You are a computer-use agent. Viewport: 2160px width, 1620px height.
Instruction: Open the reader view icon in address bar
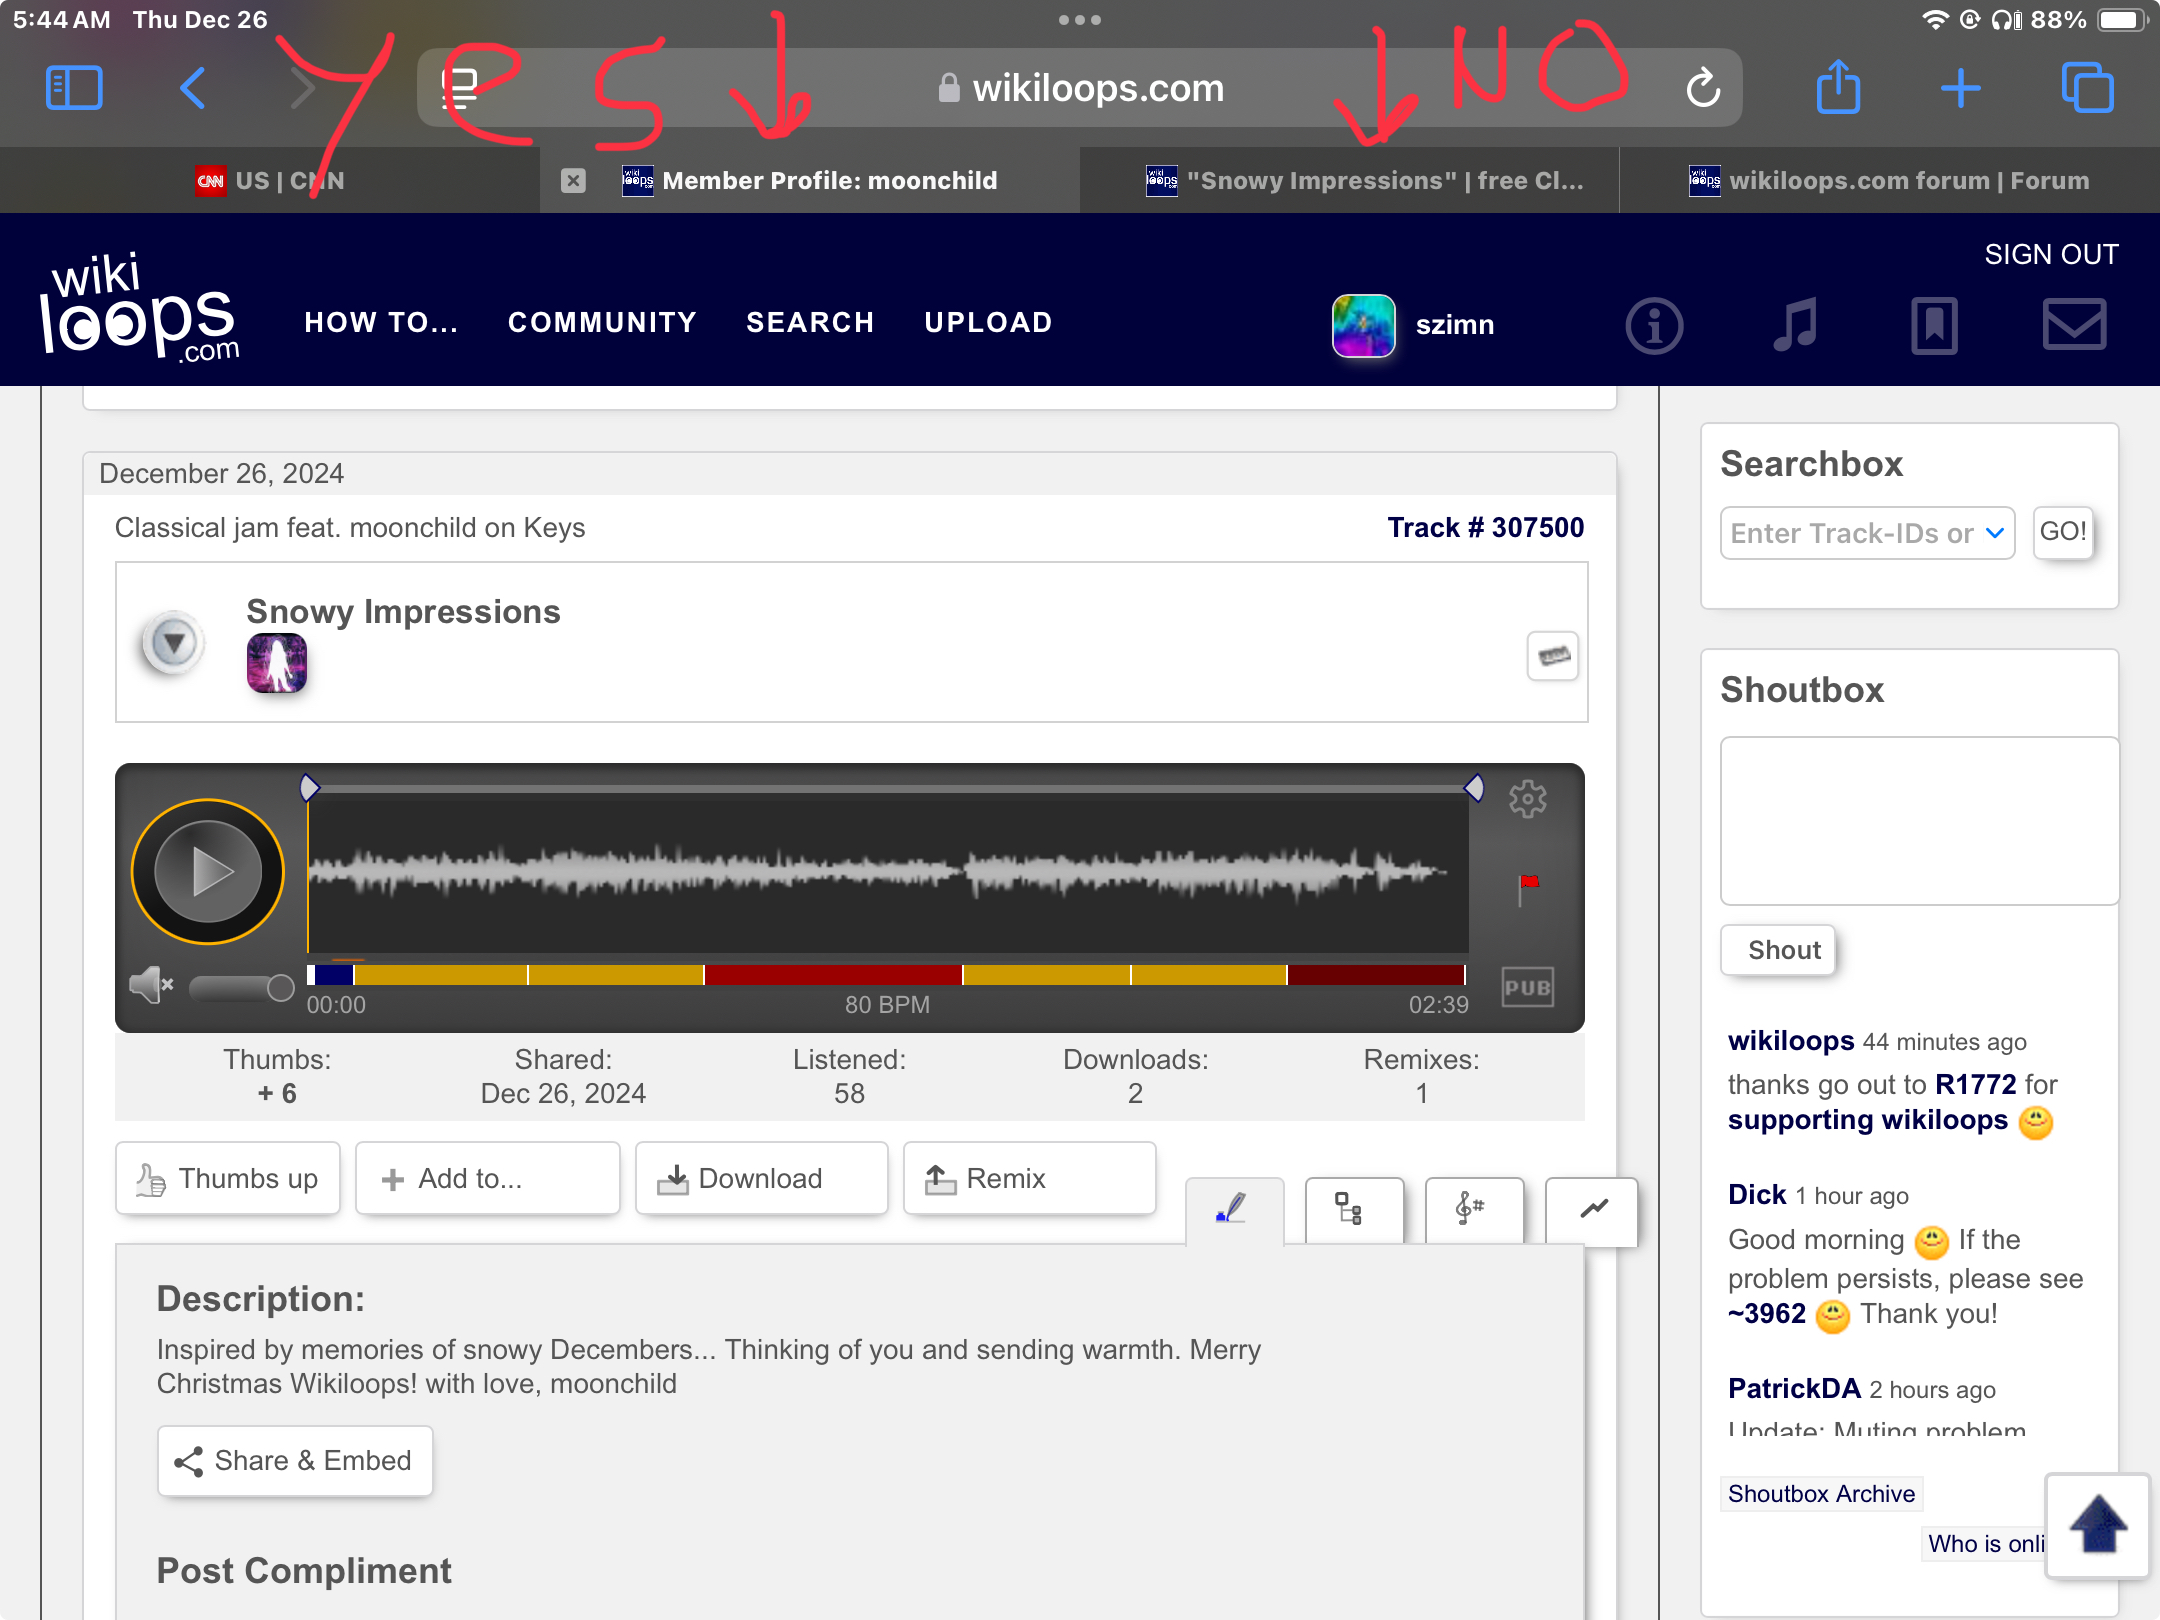(460, 88)
